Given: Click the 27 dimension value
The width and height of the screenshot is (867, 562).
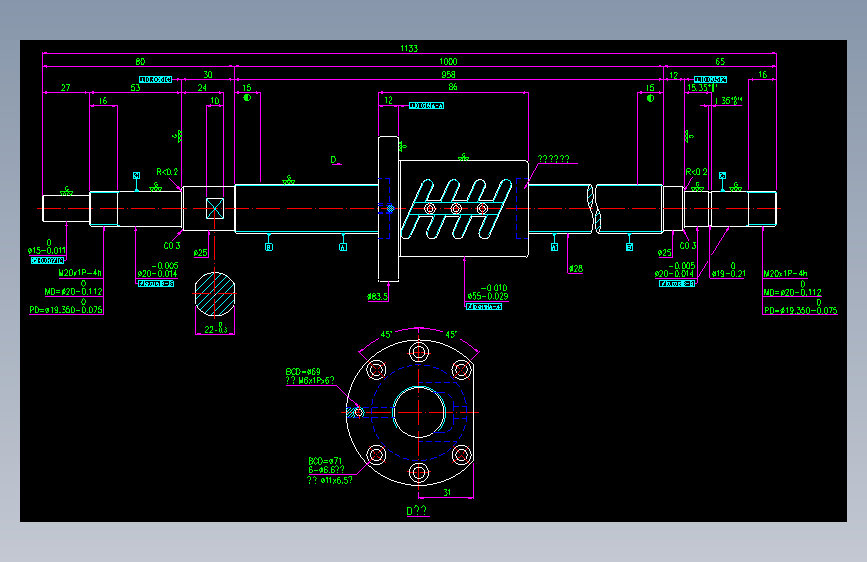Looking at the screenshot, I should 66,87.
